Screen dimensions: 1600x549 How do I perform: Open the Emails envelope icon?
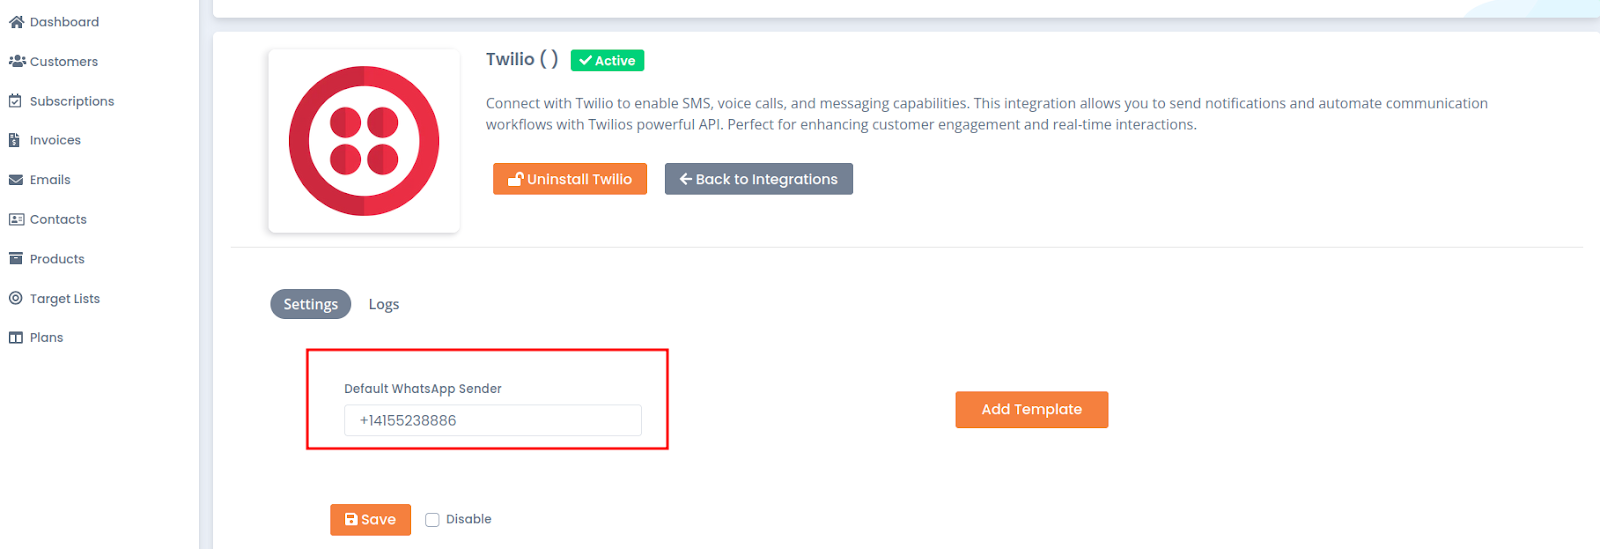(x=16, y=180)
